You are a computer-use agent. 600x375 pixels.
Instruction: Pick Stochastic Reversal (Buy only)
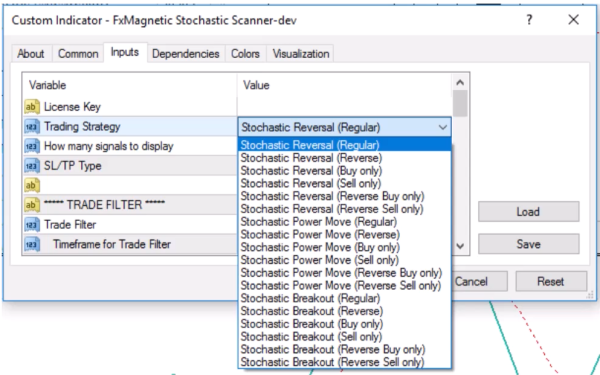pyautogui.click(x=344, y=171)
